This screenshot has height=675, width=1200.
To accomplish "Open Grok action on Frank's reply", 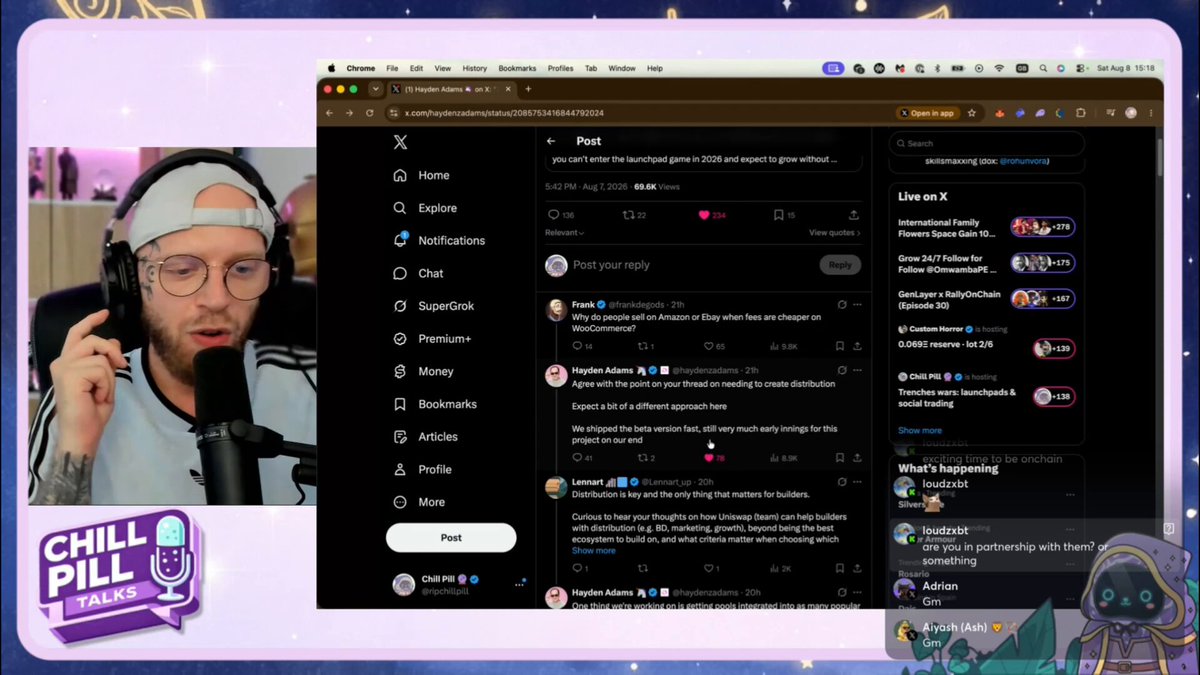I will pos(842,304).
